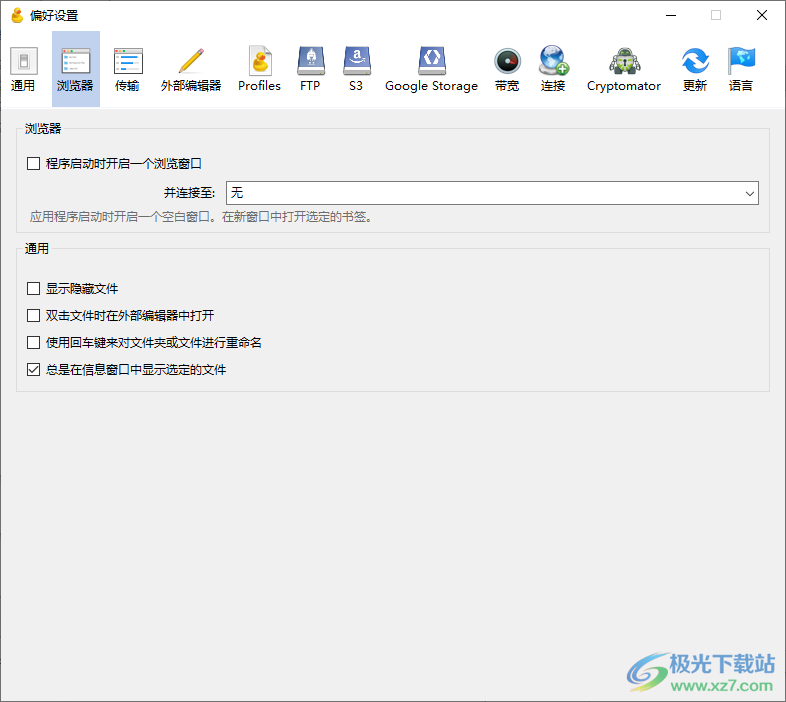Open the 外部编辑器 pencil tab
The image size is (786, 702).
click(x=191, y=69)
